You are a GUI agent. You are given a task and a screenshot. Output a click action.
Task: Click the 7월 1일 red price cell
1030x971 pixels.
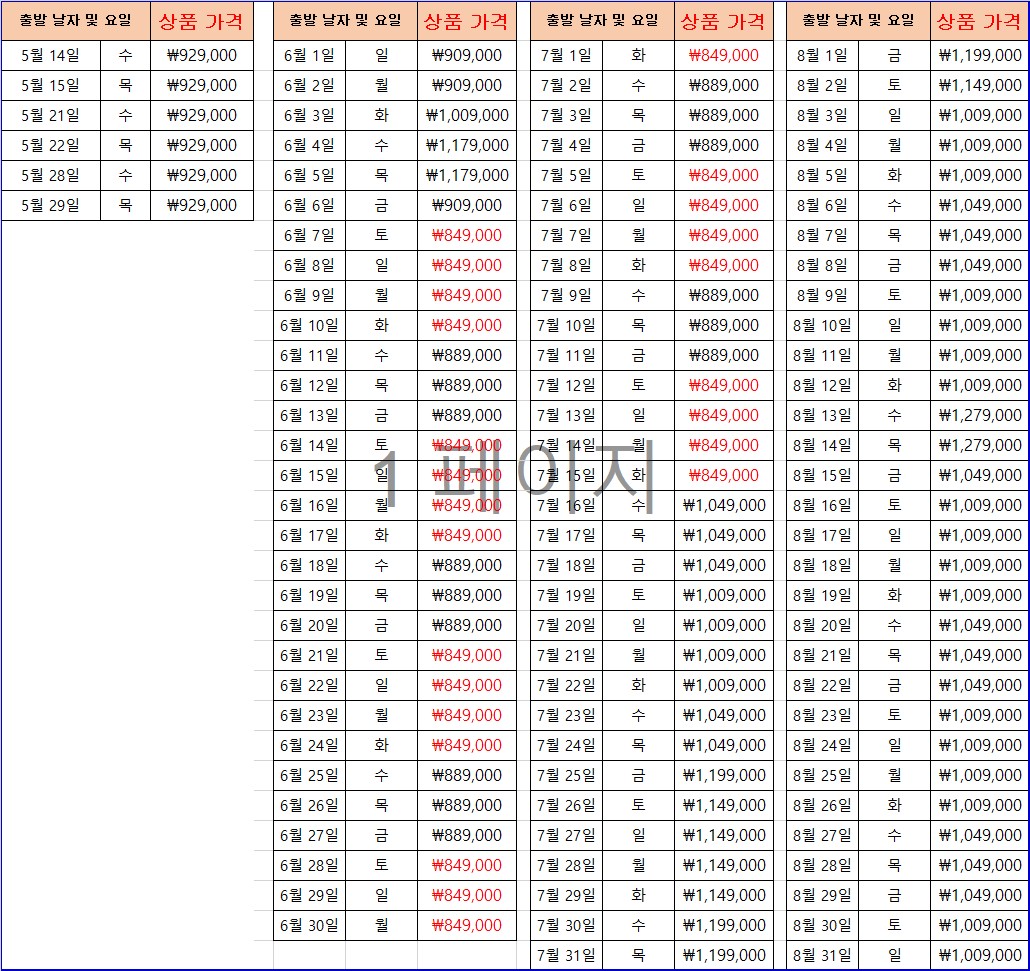724,55
